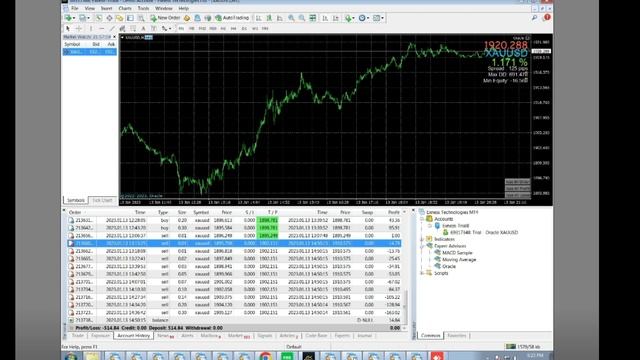
Task: Select the candlestick chart type icon
Action: pos(269,18)
